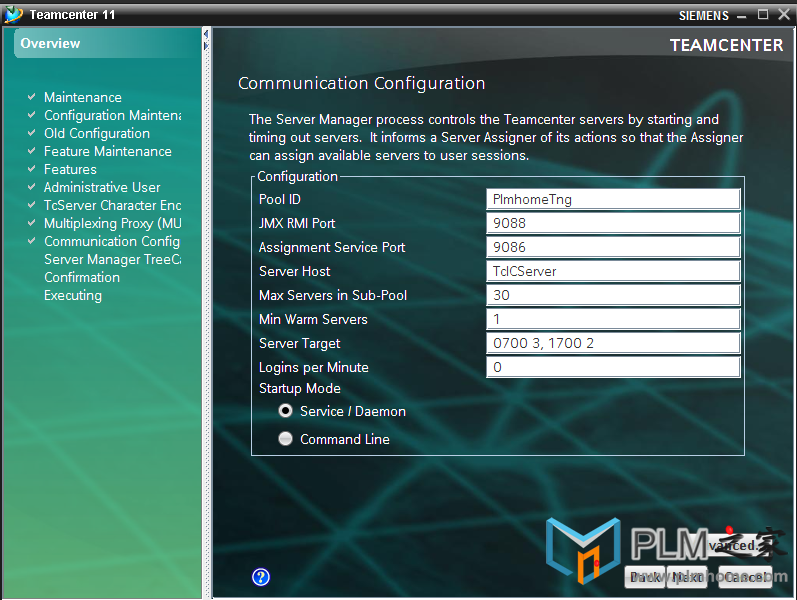The image size is (797, 600).
Task: Click the Back button
Action: [x=645, y=577]
